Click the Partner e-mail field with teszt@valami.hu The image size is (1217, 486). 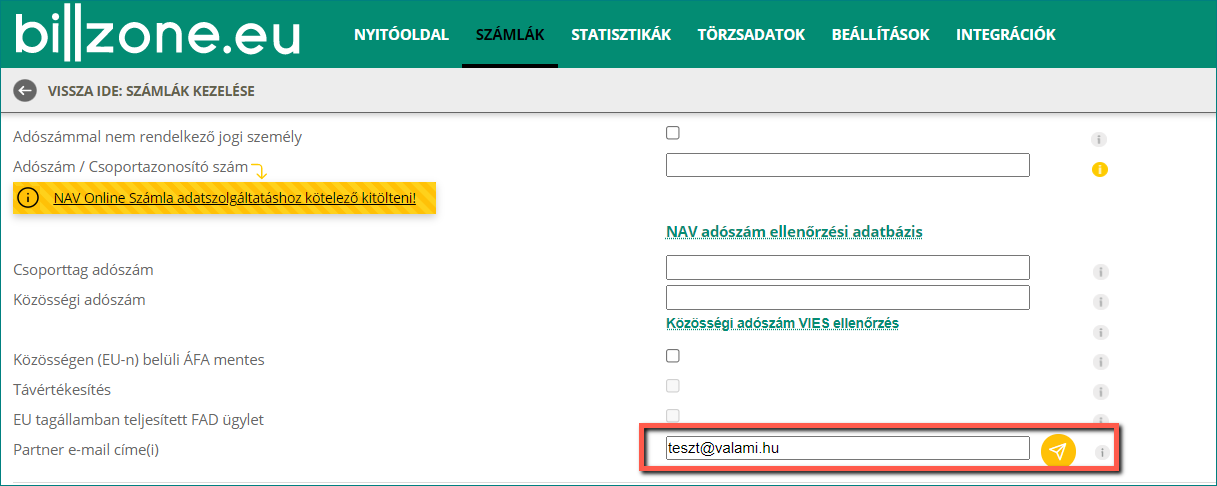[848, 449]
